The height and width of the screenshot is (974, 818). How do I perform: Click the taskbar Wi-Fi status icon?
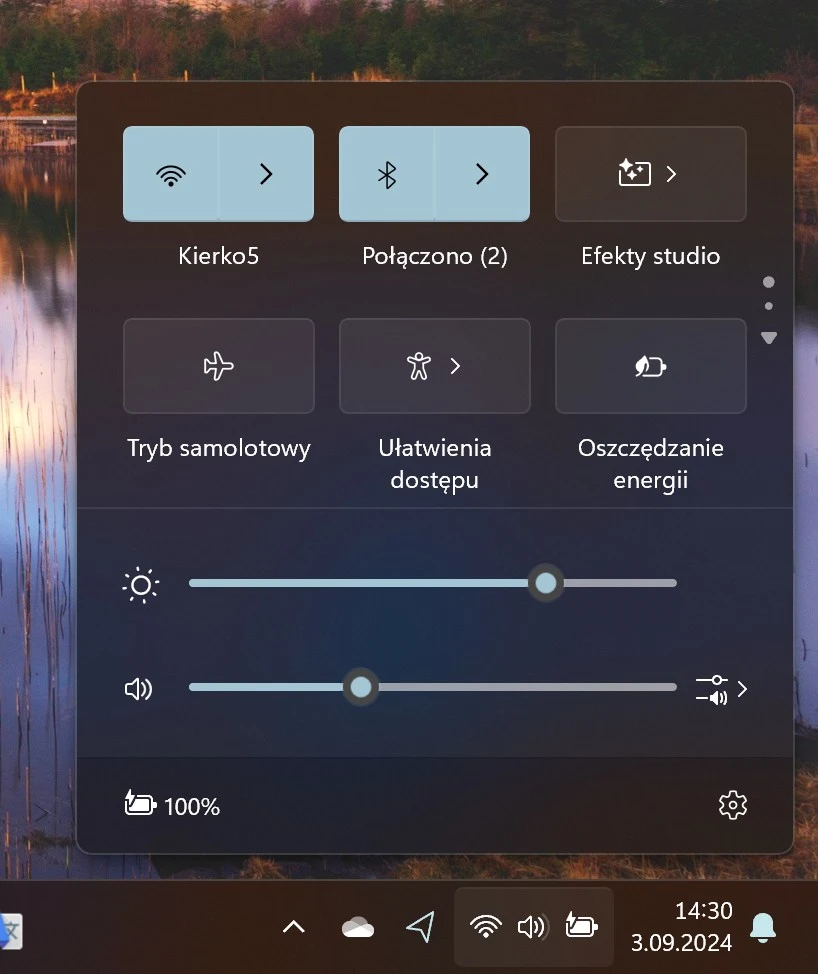tap(486, 927)
